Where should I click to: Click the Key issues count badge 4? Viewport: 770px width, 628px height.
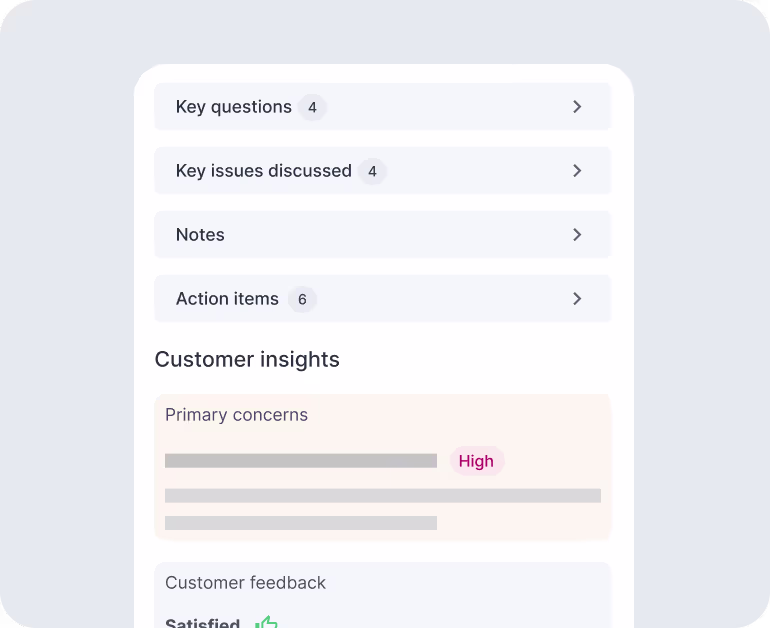(372, 171)
